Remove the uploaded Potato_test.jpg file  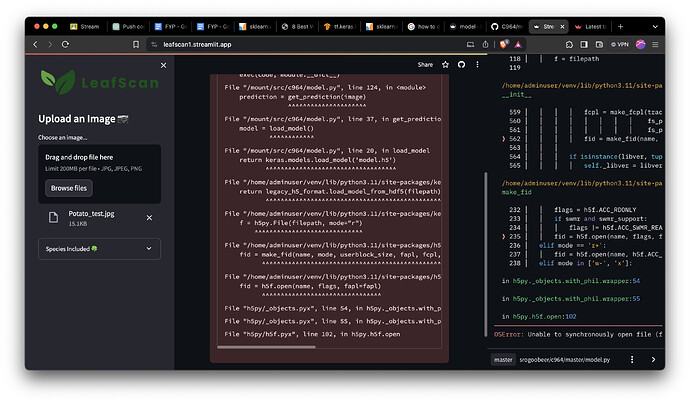[x=149, y=218]
